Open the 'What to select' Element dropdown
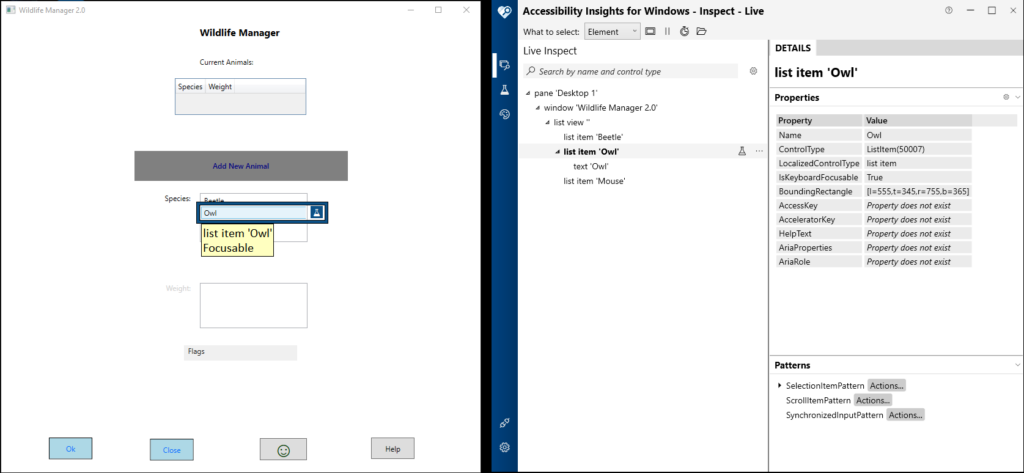The image size is (1024, 473). [x=613, y=31]
